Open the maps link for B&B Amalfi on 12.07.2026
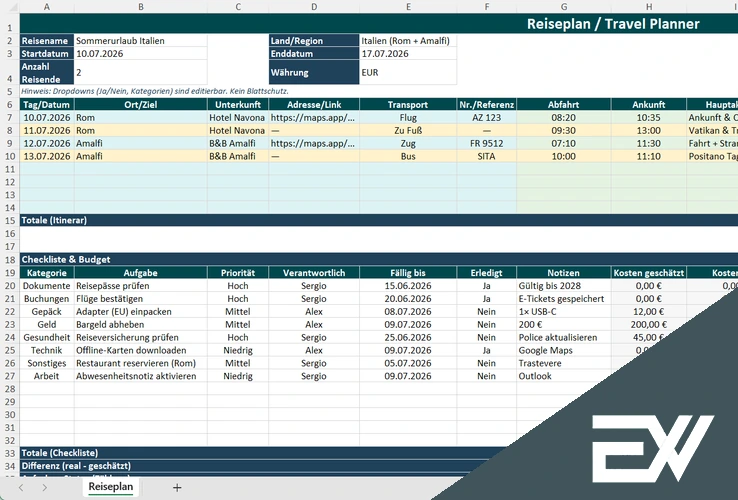Image resolution: width=738 pixels, height=500 pixels. (313, 143)
